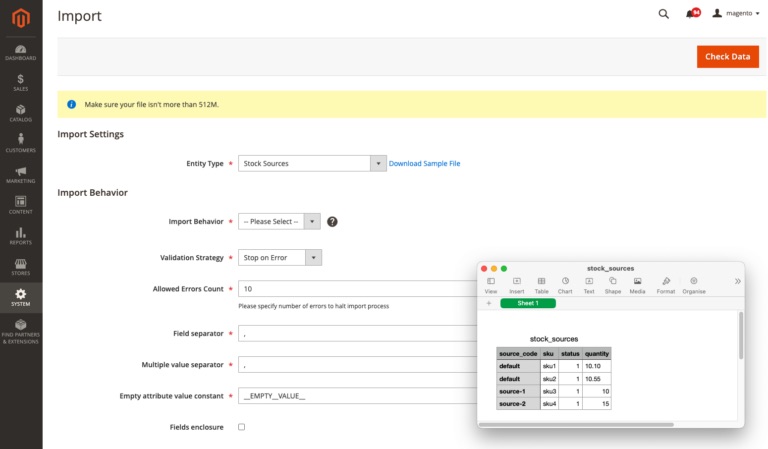Click the Allowed Errors Count field

point(357,288)
